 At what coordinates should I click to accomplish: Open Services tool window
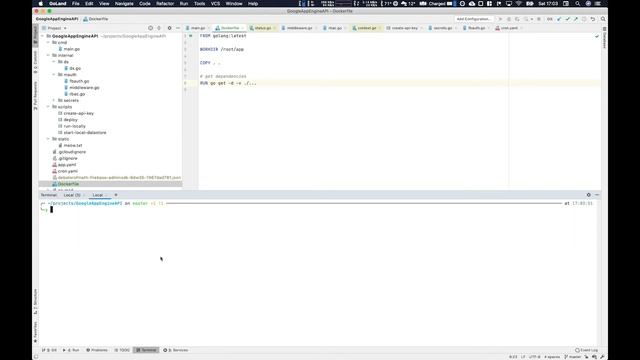176,350
